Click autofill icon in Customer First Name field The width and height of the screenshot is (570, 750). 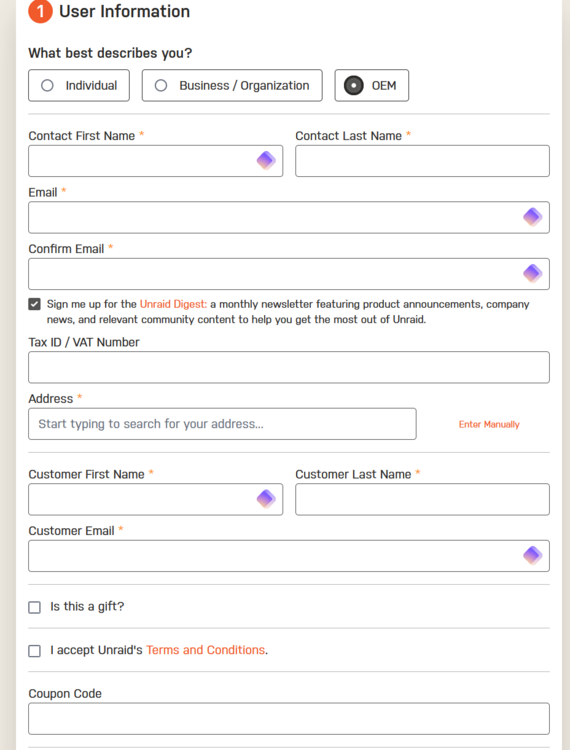266,499
